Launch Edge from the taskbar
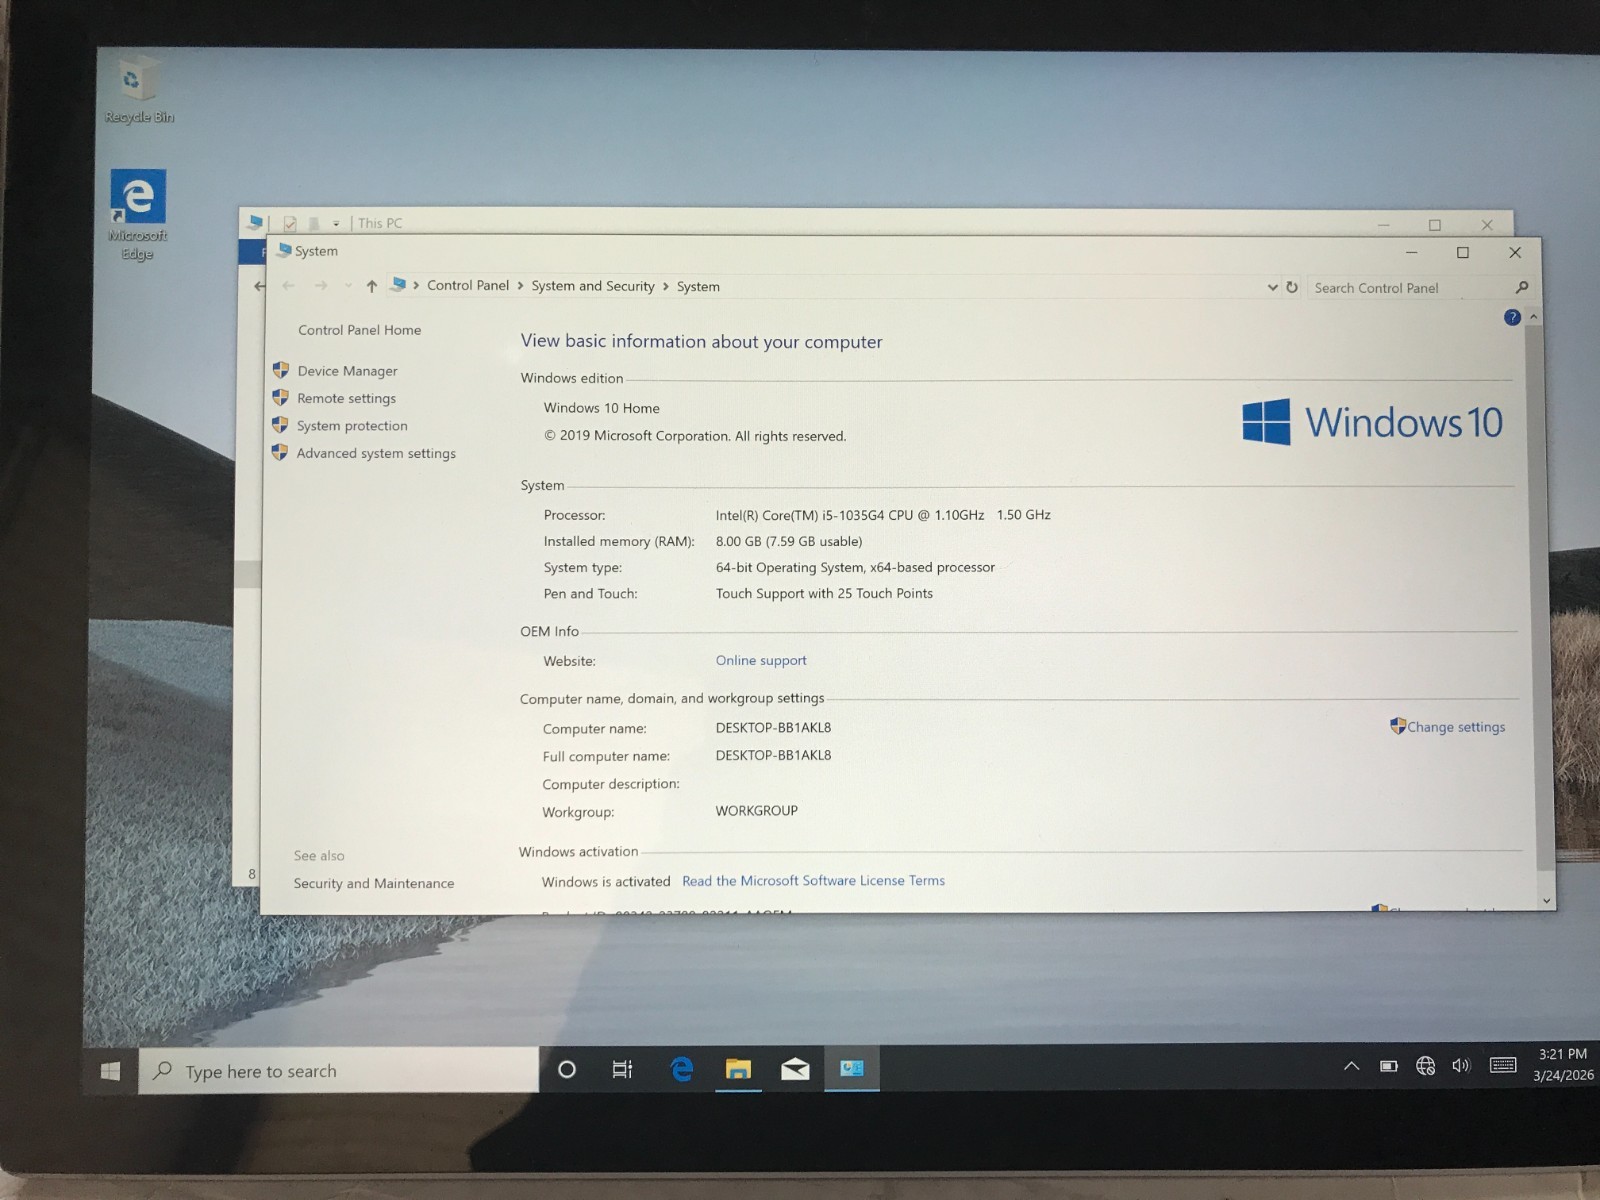Screen dimensions: 1600x1200 click(682, 1069)
